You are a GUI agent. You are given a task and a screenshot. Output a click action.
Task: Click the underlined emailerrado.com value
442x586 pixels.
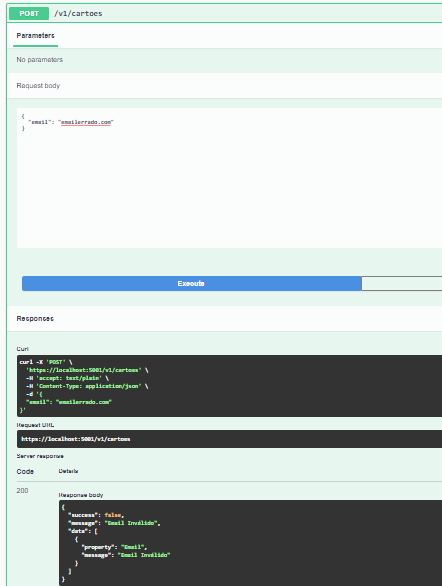point(86,122)
